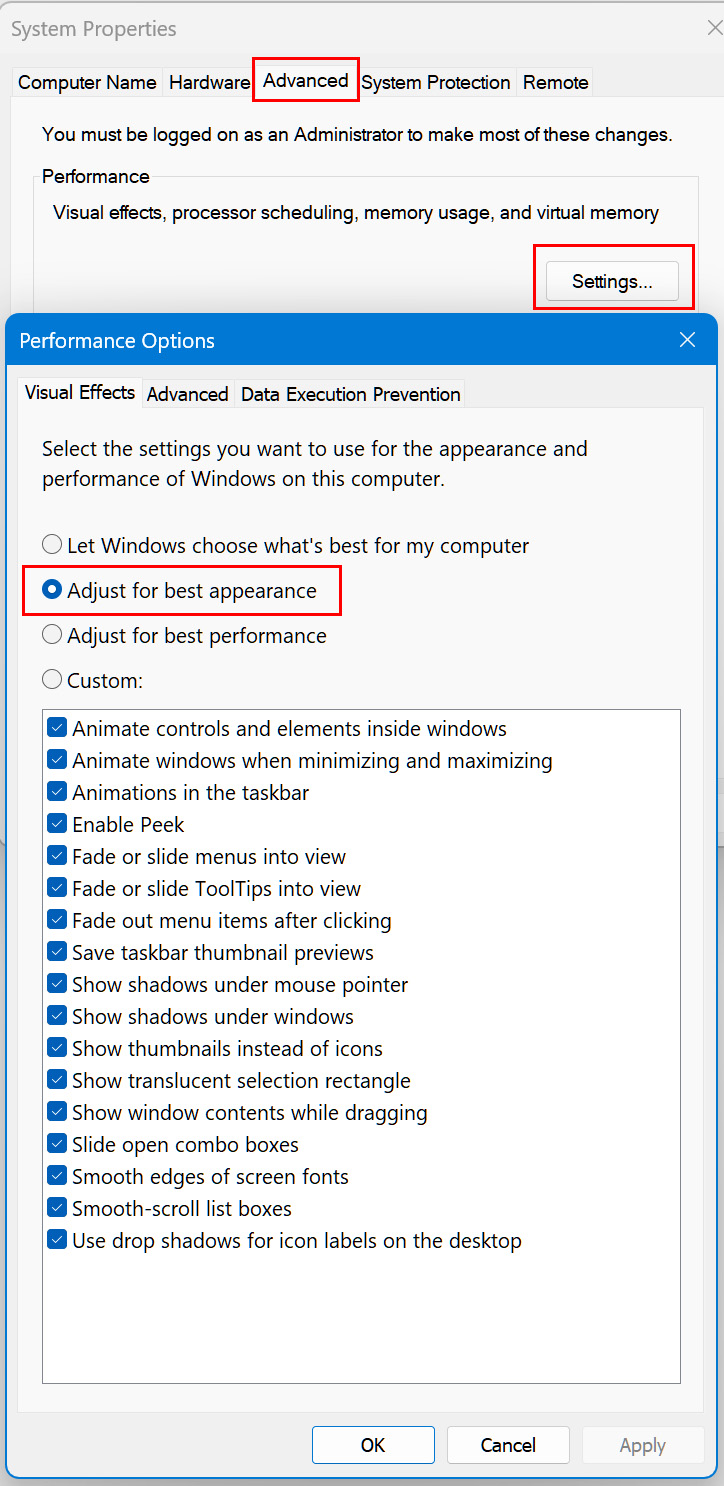Select the Remote tab
Image resolution: width=724 pixels, height=1486 pixels.
pyautogui.click(x=556, y=82)
